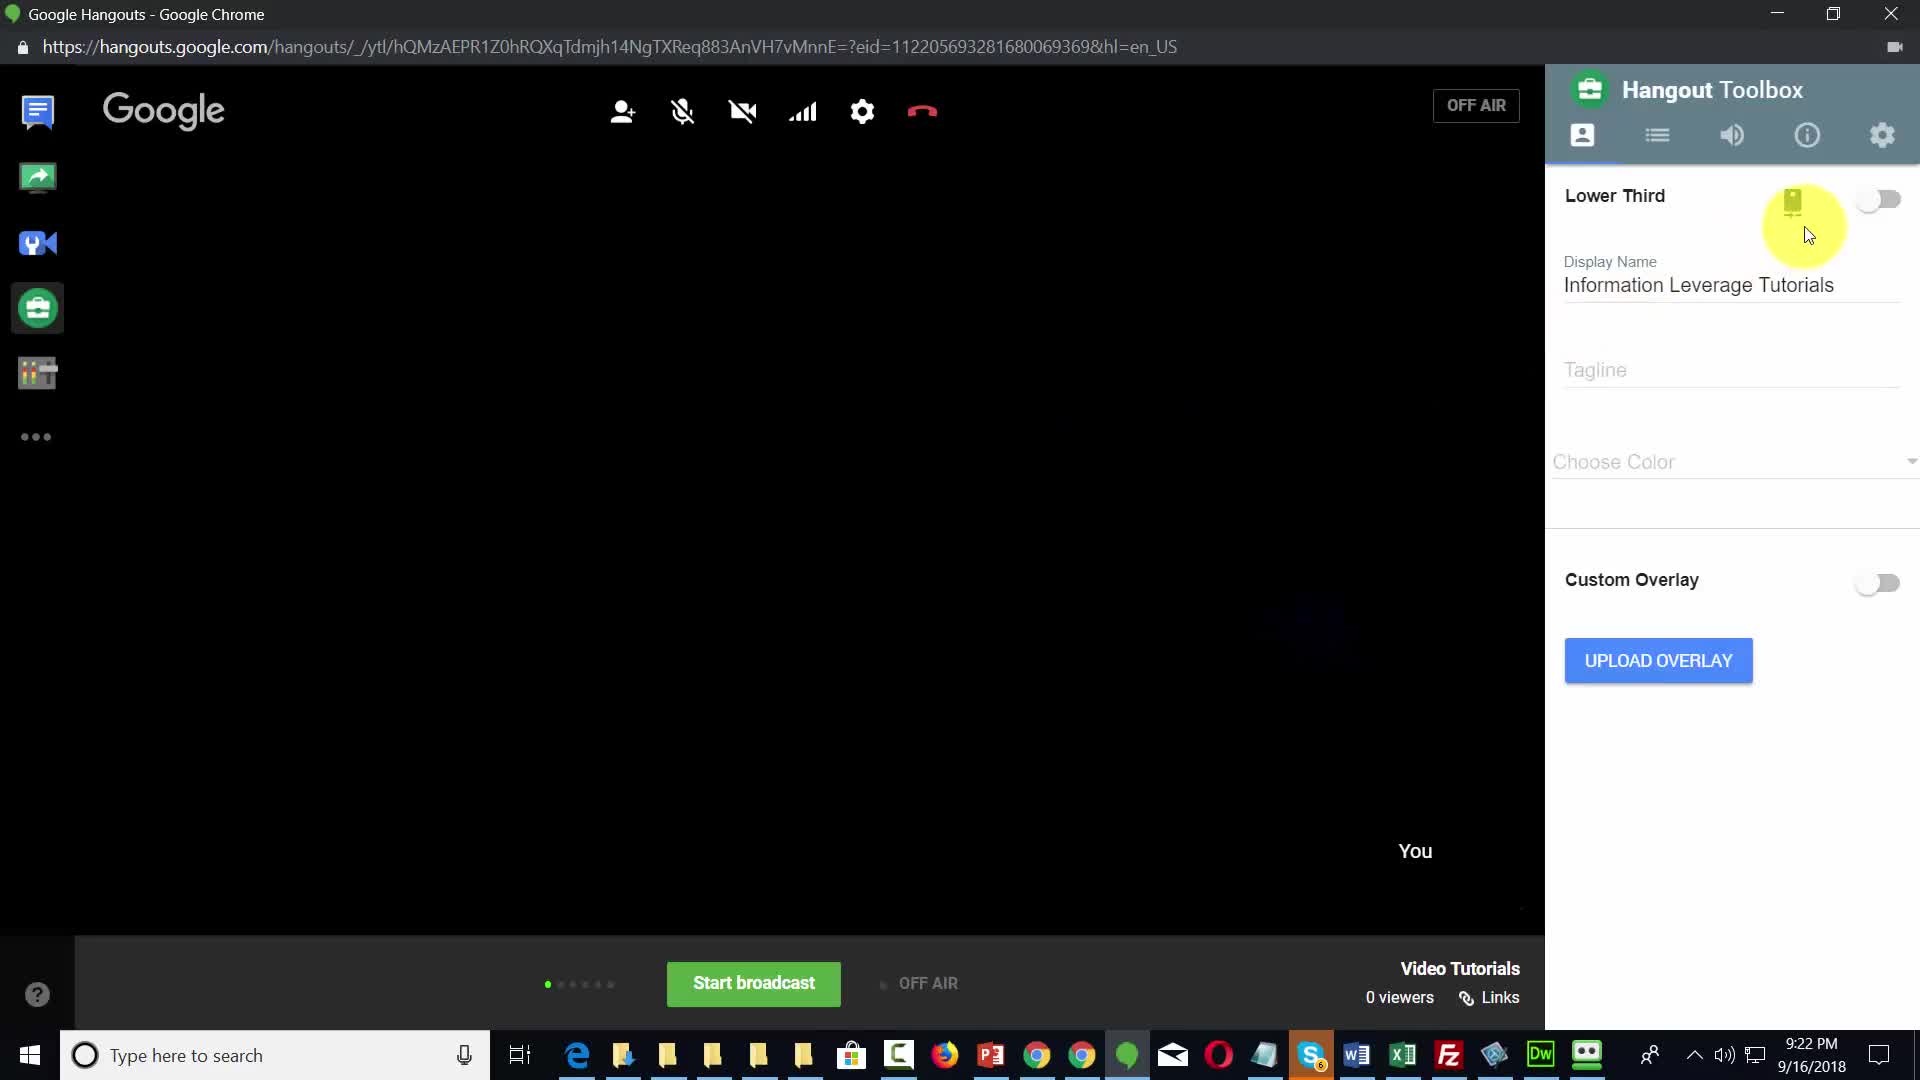Click the Video Tutorials broadcast title
This screenshot has height=1080, width=1920.
(x=1460, y=969)
